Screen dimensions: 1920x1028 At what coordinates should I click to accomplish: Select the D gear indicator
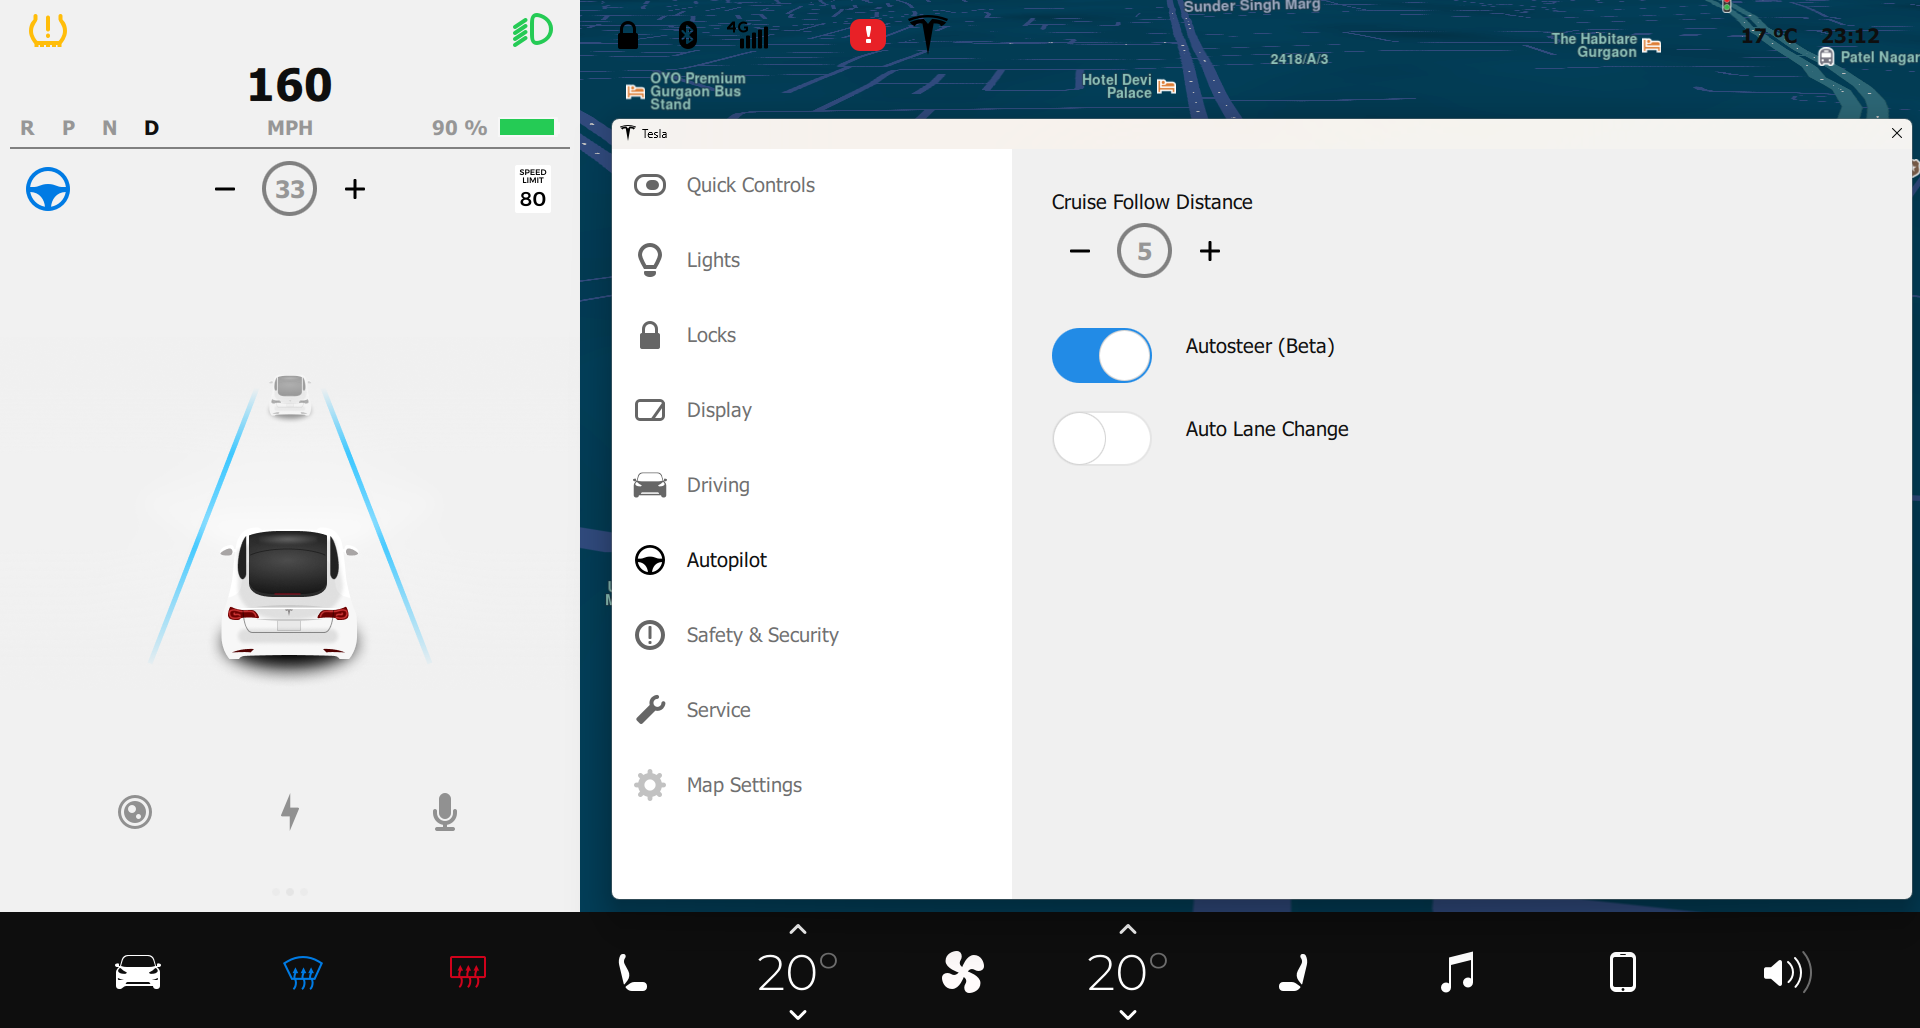click(x=151, y=128)
